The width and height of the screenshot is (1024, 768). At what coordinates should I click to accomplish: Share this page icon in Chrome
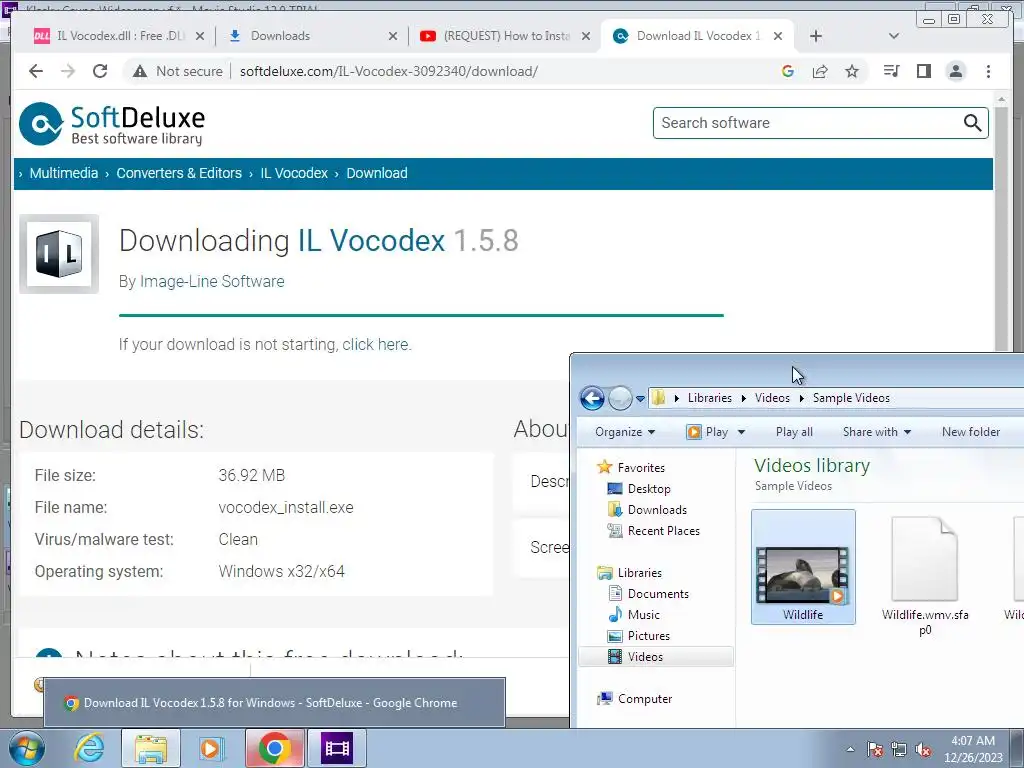pyautogui.click(x=820, y=71)
